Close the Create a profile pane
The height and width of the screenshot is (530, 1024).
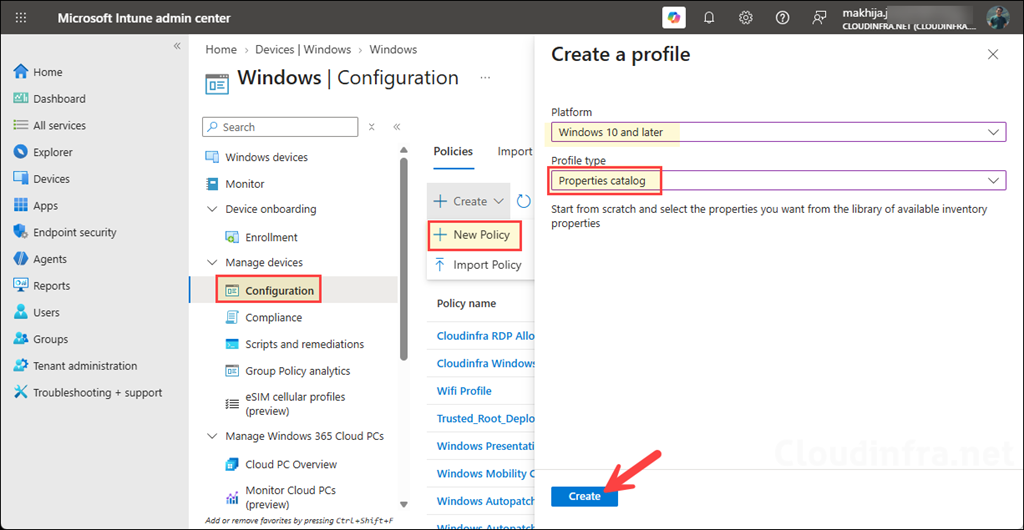[993, 55]
